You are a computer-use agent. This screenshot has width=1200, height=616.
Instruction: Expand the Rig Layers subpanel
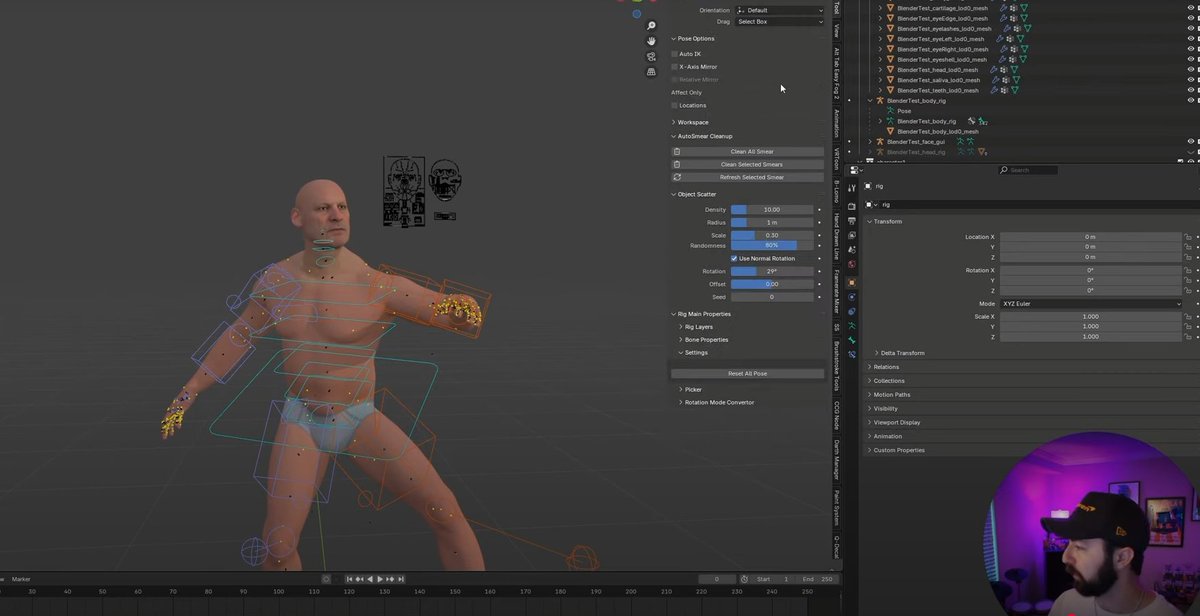point(698,327)
